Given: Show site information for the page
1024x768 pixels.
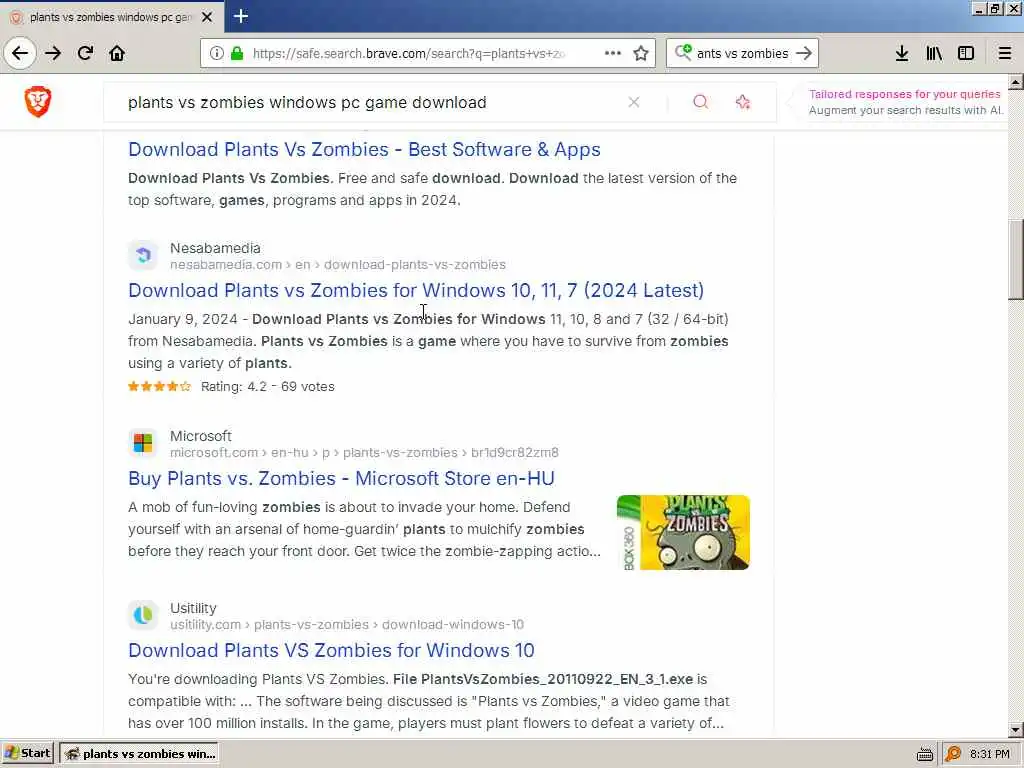Looking at the screenshot, I should 216,53.
